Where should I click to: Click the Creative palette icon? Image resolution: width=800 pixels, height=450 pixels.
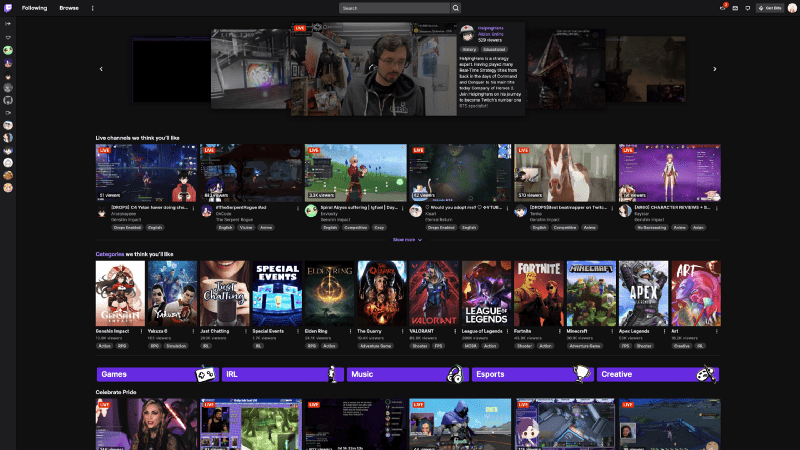706,374
